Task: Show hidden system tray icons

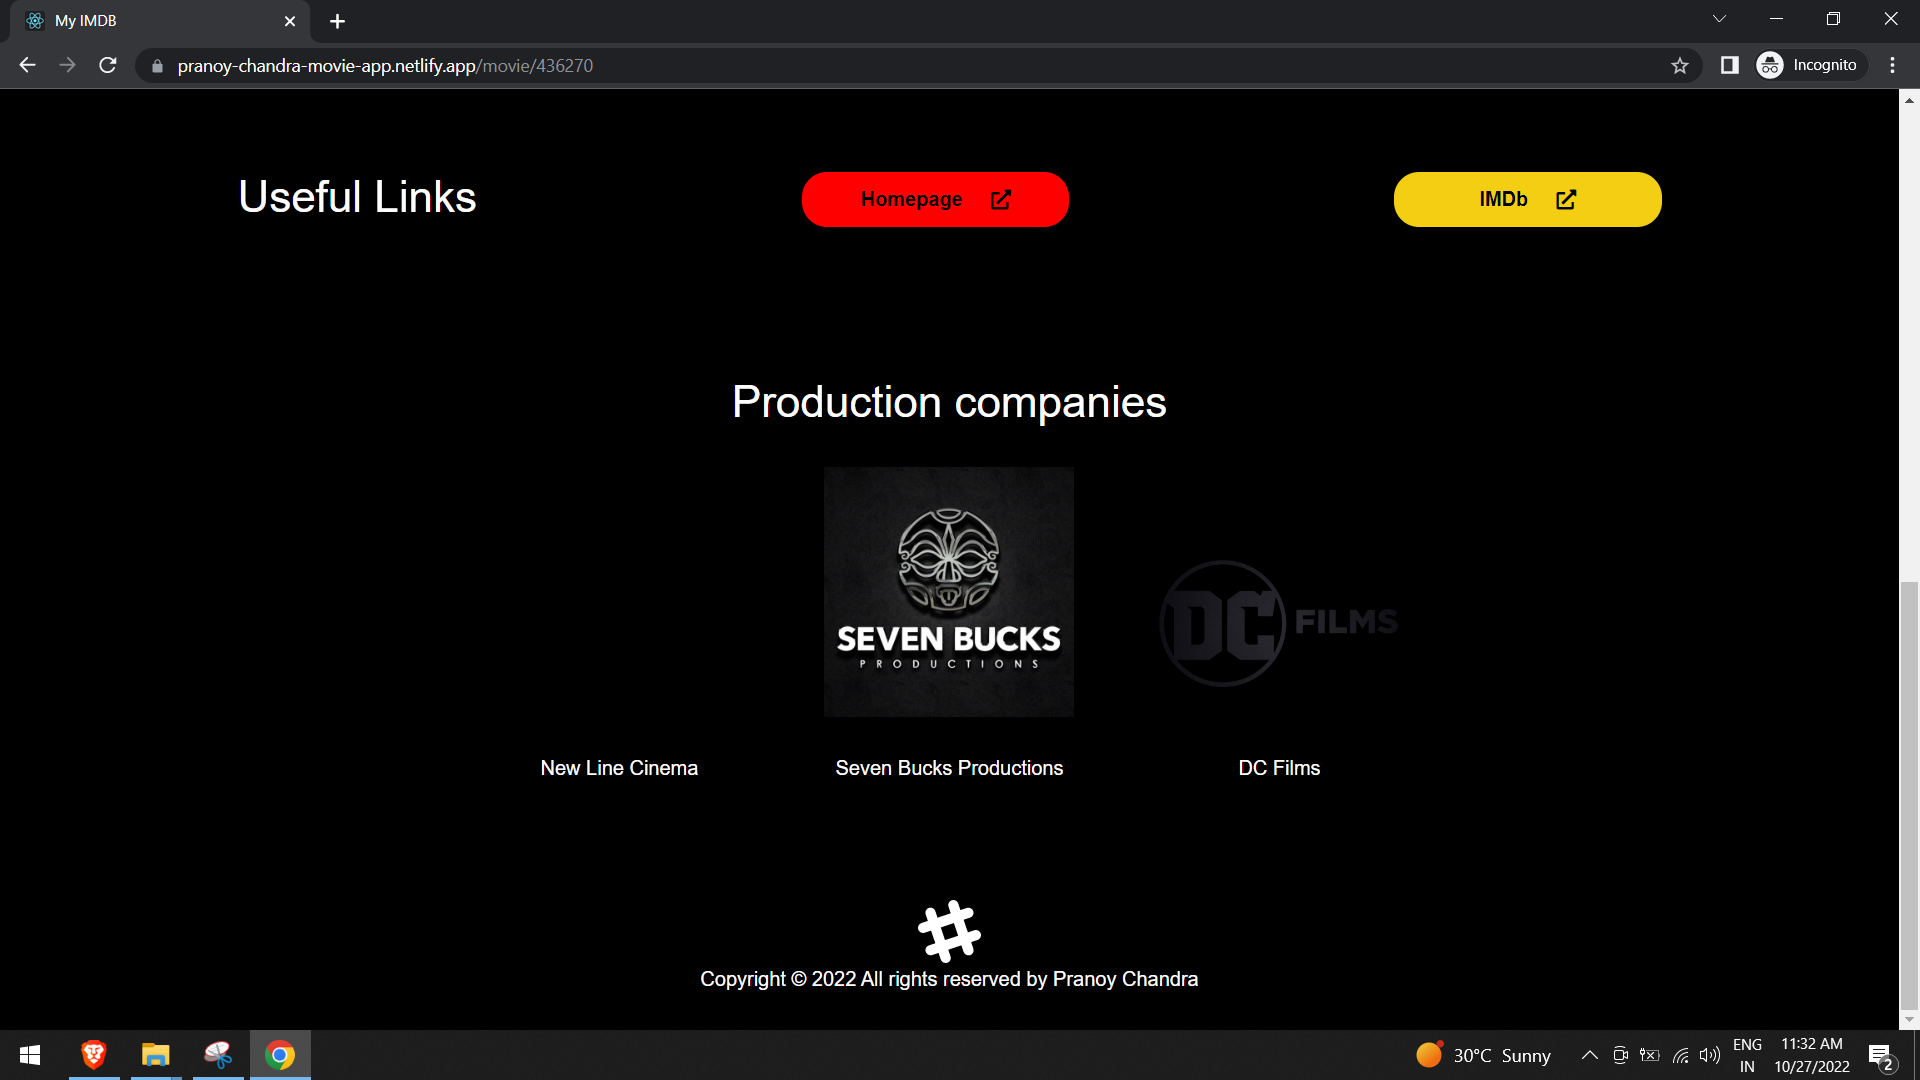Action: pos(1589,1055)
